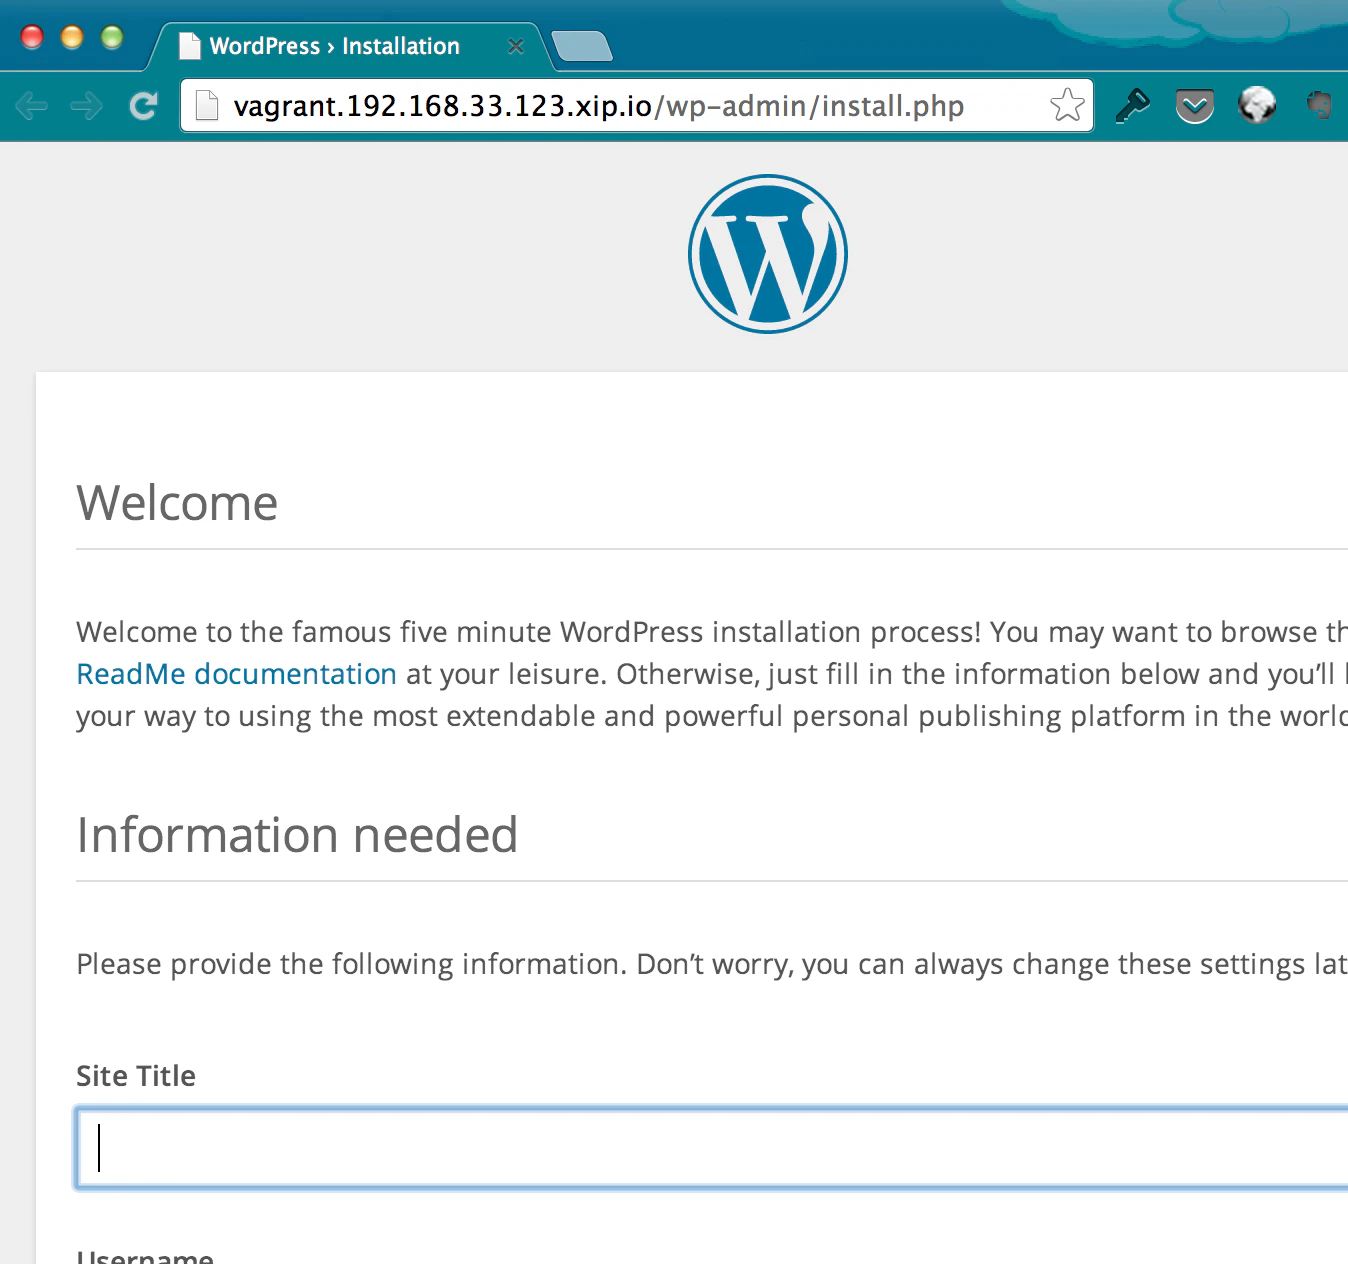Click the Welcome heading
The image size is (1348, 1264).
pyautogui.click(x=177, y=502)
